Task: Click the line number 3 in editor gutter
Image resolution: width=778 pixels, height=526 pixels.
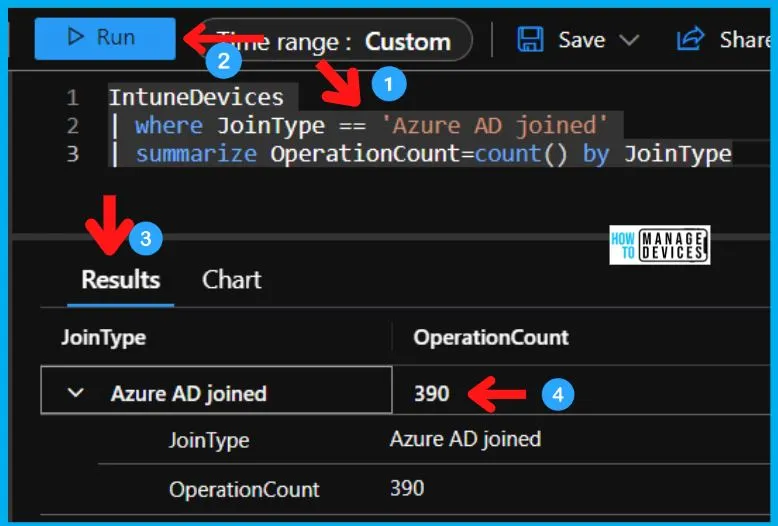Action: click(x=72, y=154)
